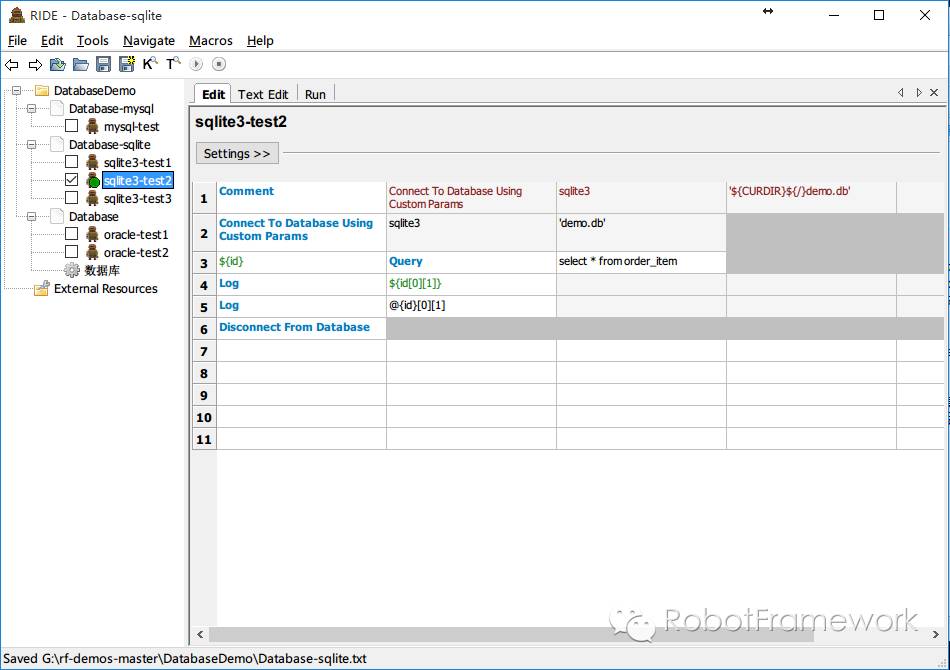This screenshot has height=670, width=950.
Task: Open Search Keywords via K toolbar icon
Action: point(150,64)
